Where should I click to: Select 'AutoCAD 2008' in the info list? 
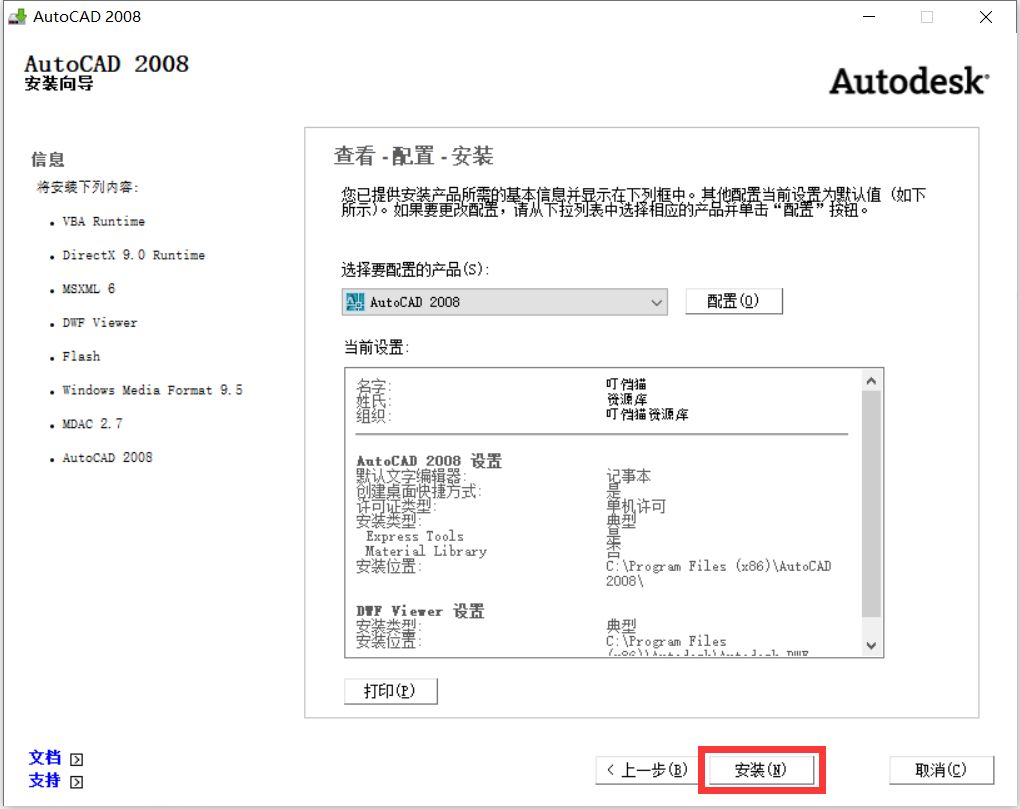(x=107, y=458)
